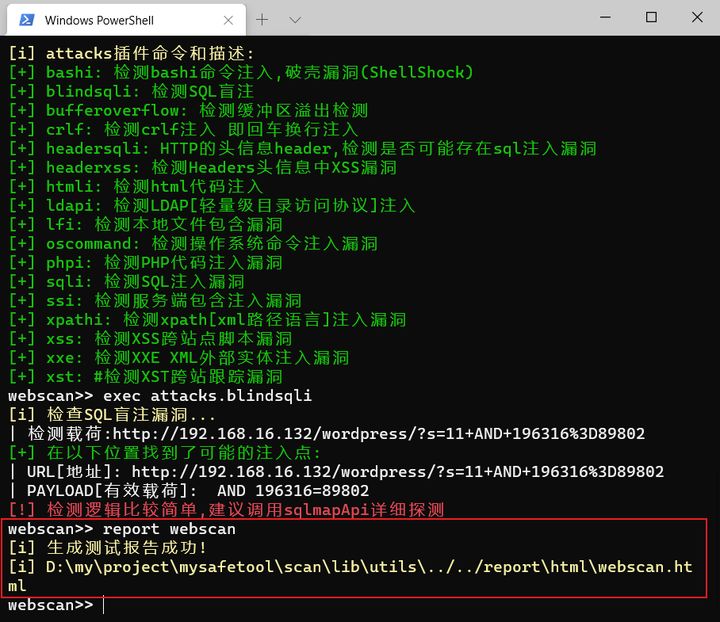Click the 'sqli: 检测SQL注入漏洞' line
720x622 pixels.
pyautogui.click(x=127, y=282)
